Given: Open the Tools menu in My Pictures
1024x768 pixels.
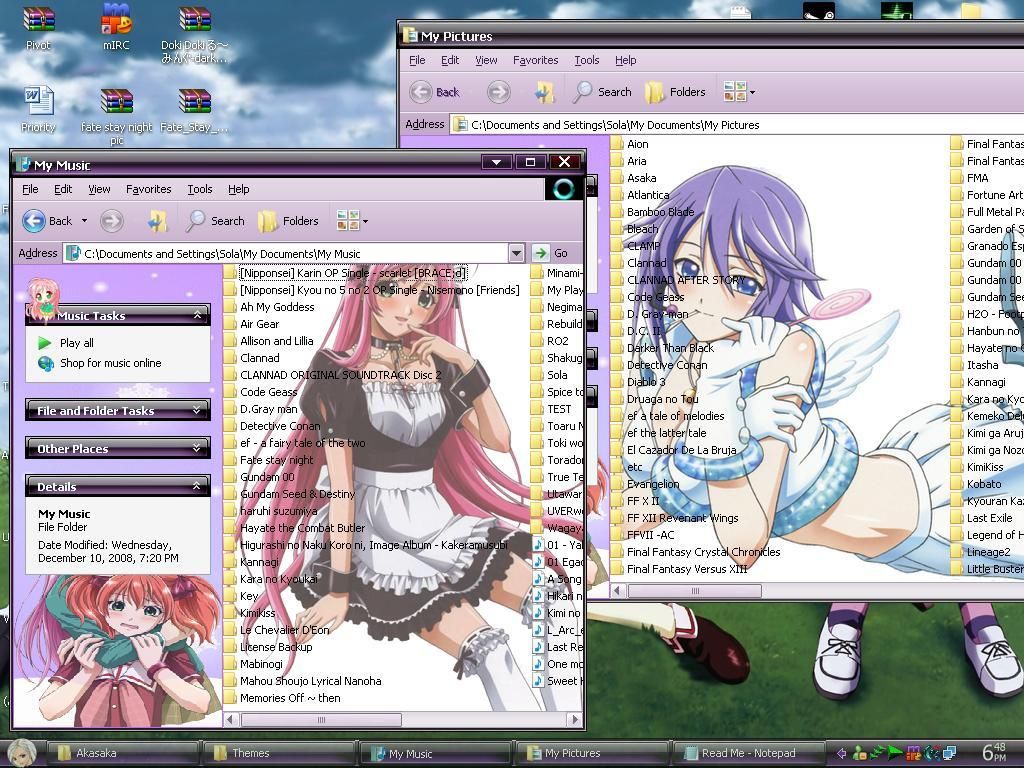Looking at the screenshot, I should coord(586,60).
